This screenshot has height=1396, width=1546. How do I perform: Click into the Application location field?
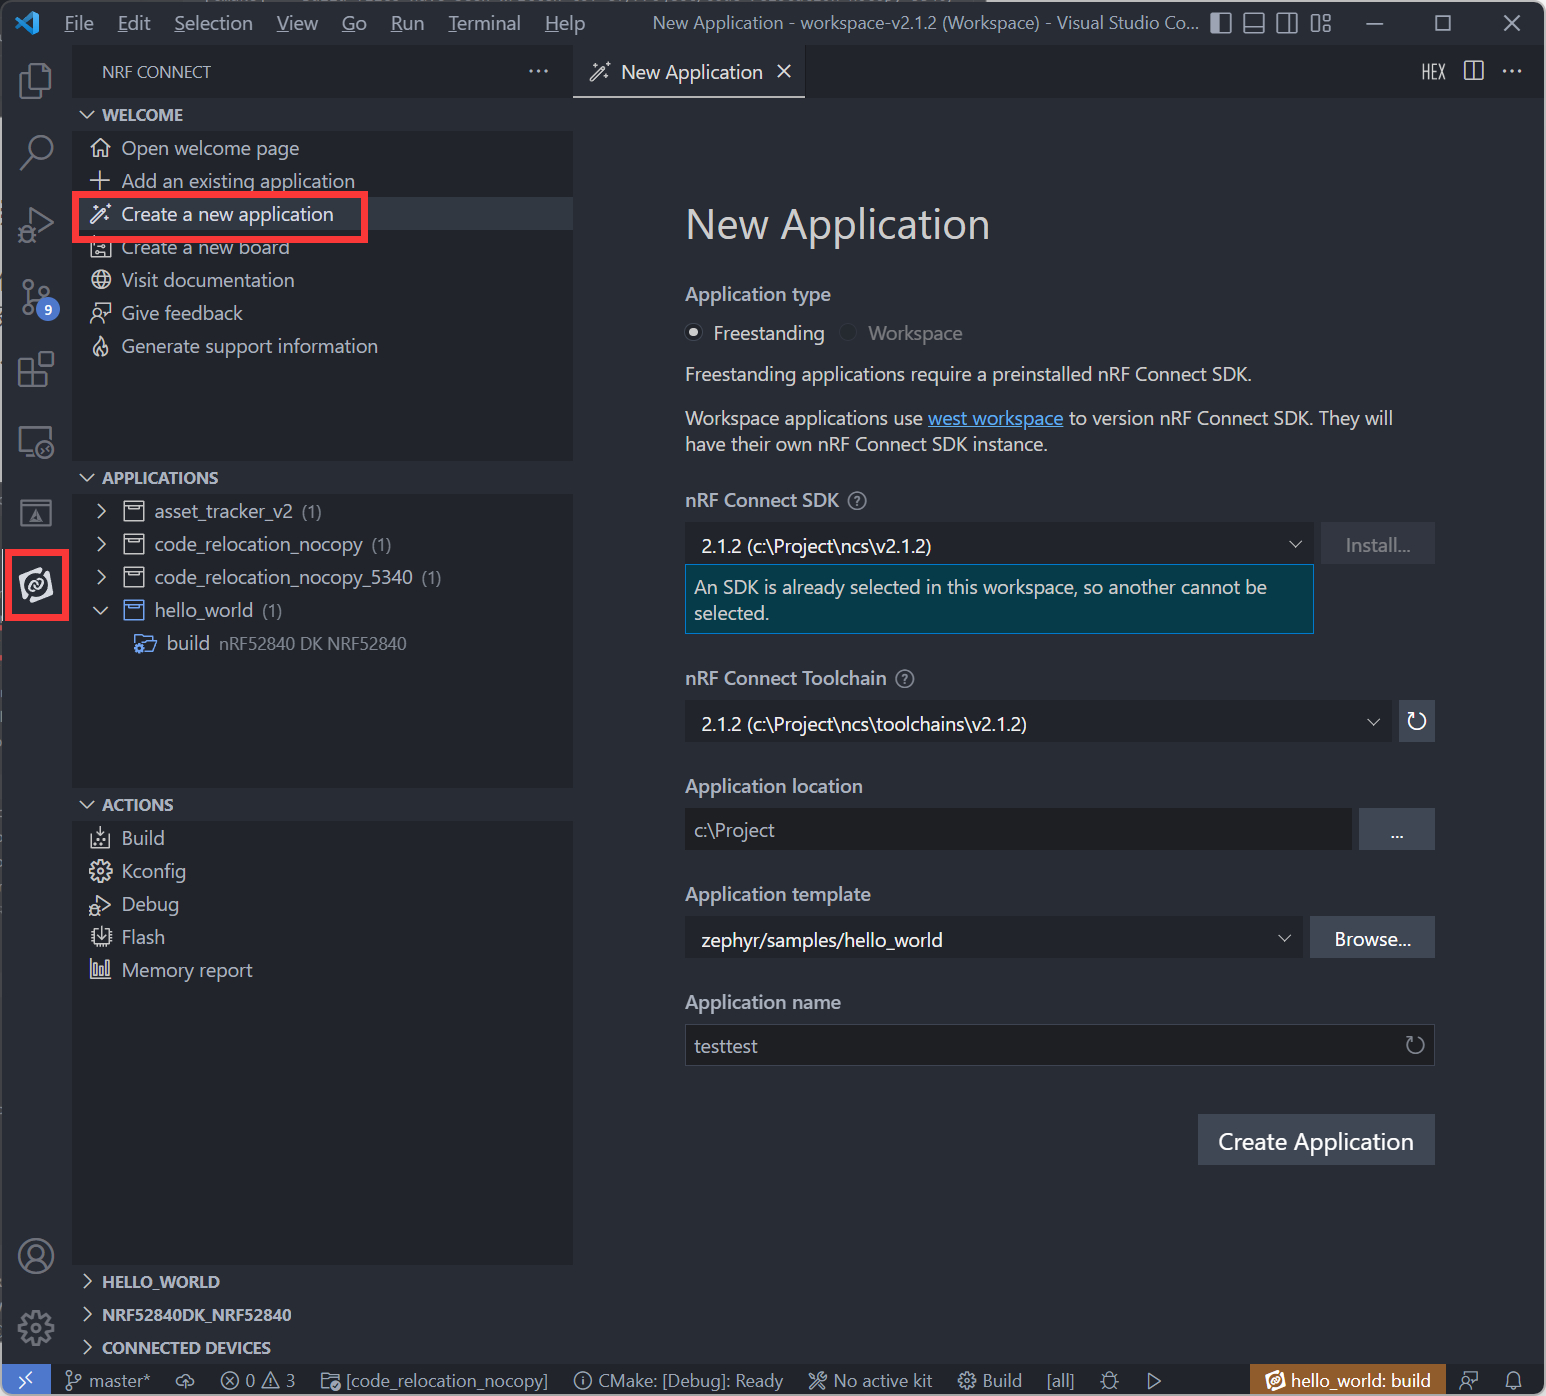coord(1018,830)
